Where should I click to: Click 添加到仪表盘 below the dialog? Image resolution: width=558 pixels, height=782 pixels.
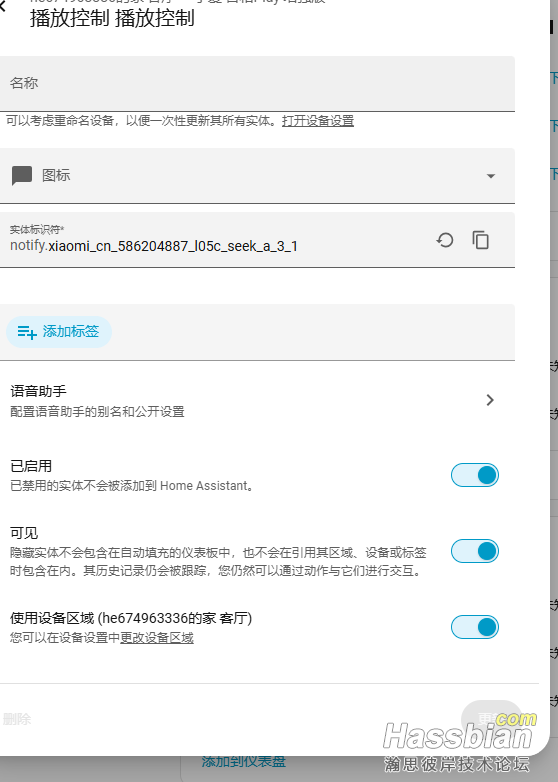244,762
